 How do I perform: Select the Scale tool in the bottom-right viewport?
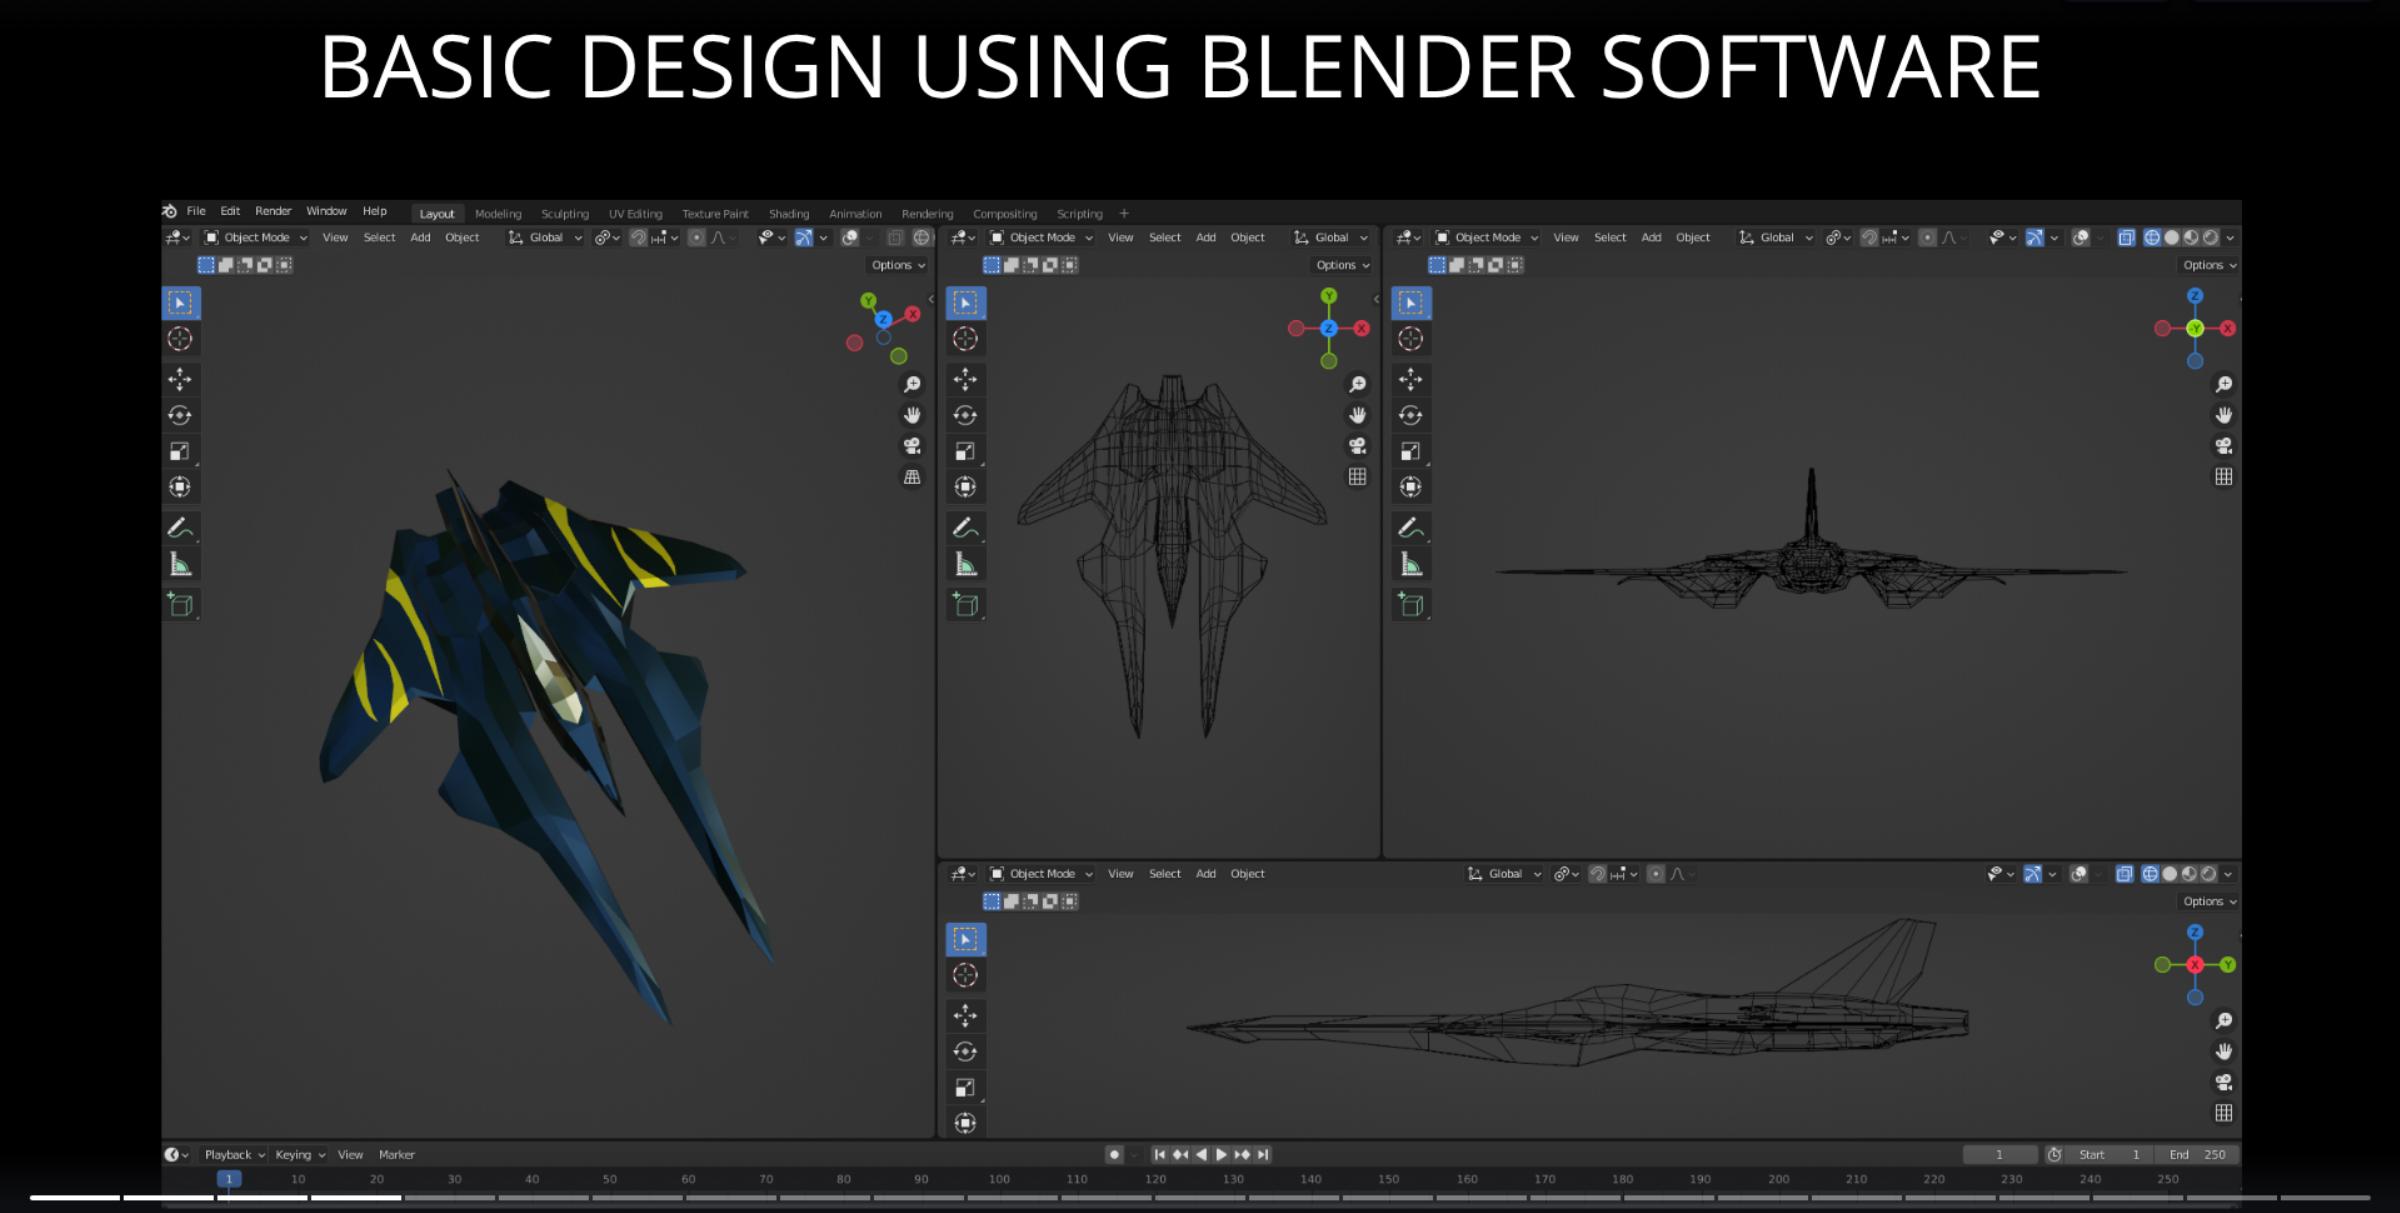point(966,1087)
